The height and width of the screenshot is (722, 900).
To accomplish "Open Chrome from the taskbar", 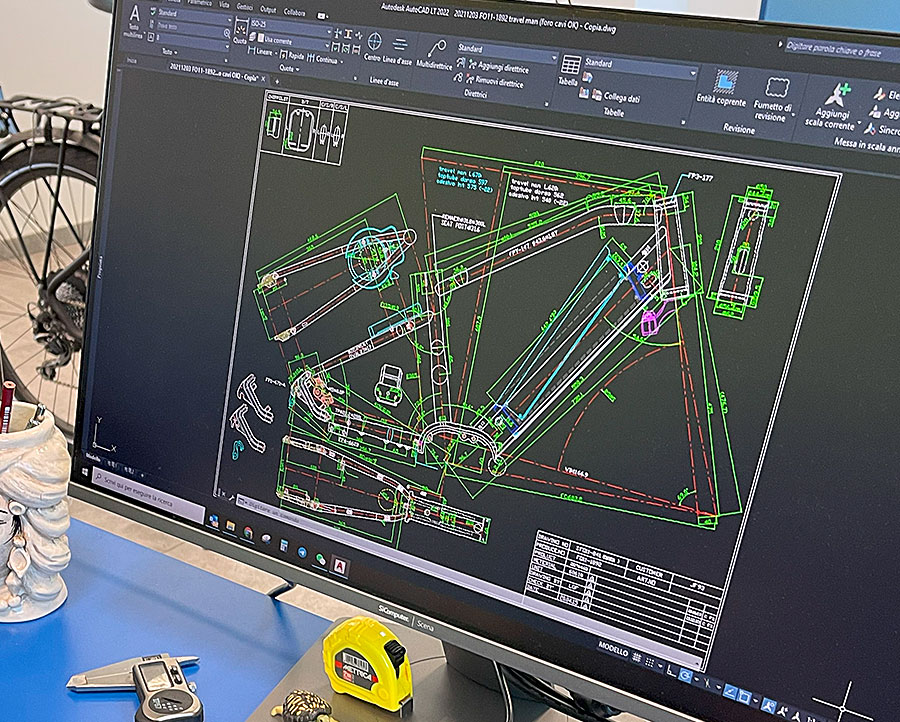I will point(249,531).
